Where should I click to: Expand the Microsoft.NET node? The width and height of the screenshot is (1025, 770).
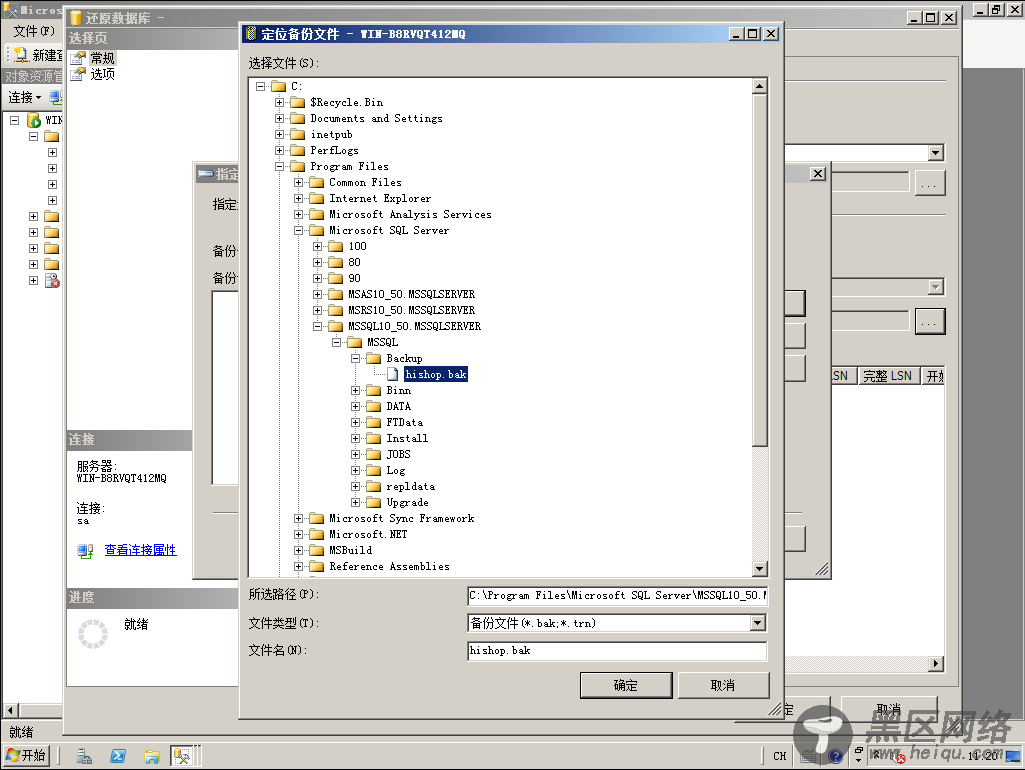pos(298,534)
